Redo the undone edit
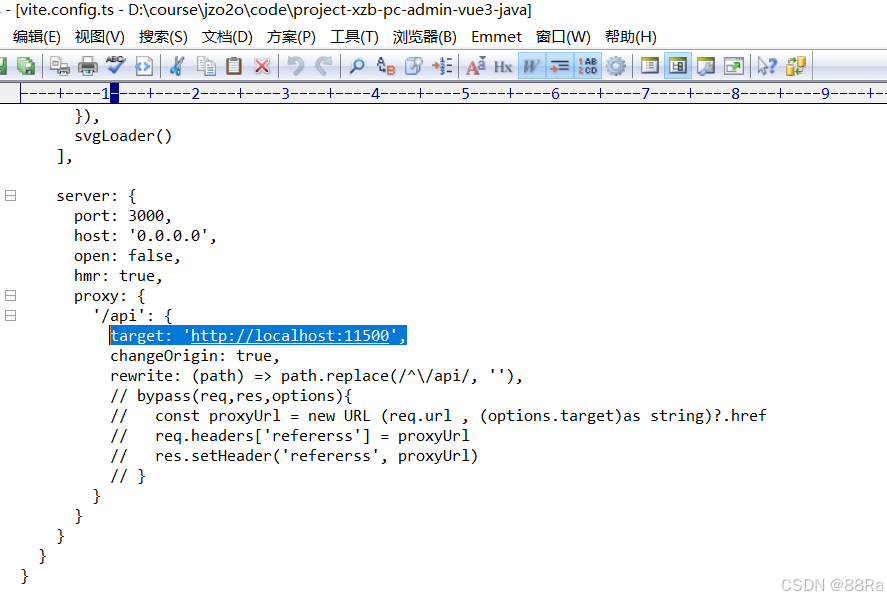 (x=323, y=66)
